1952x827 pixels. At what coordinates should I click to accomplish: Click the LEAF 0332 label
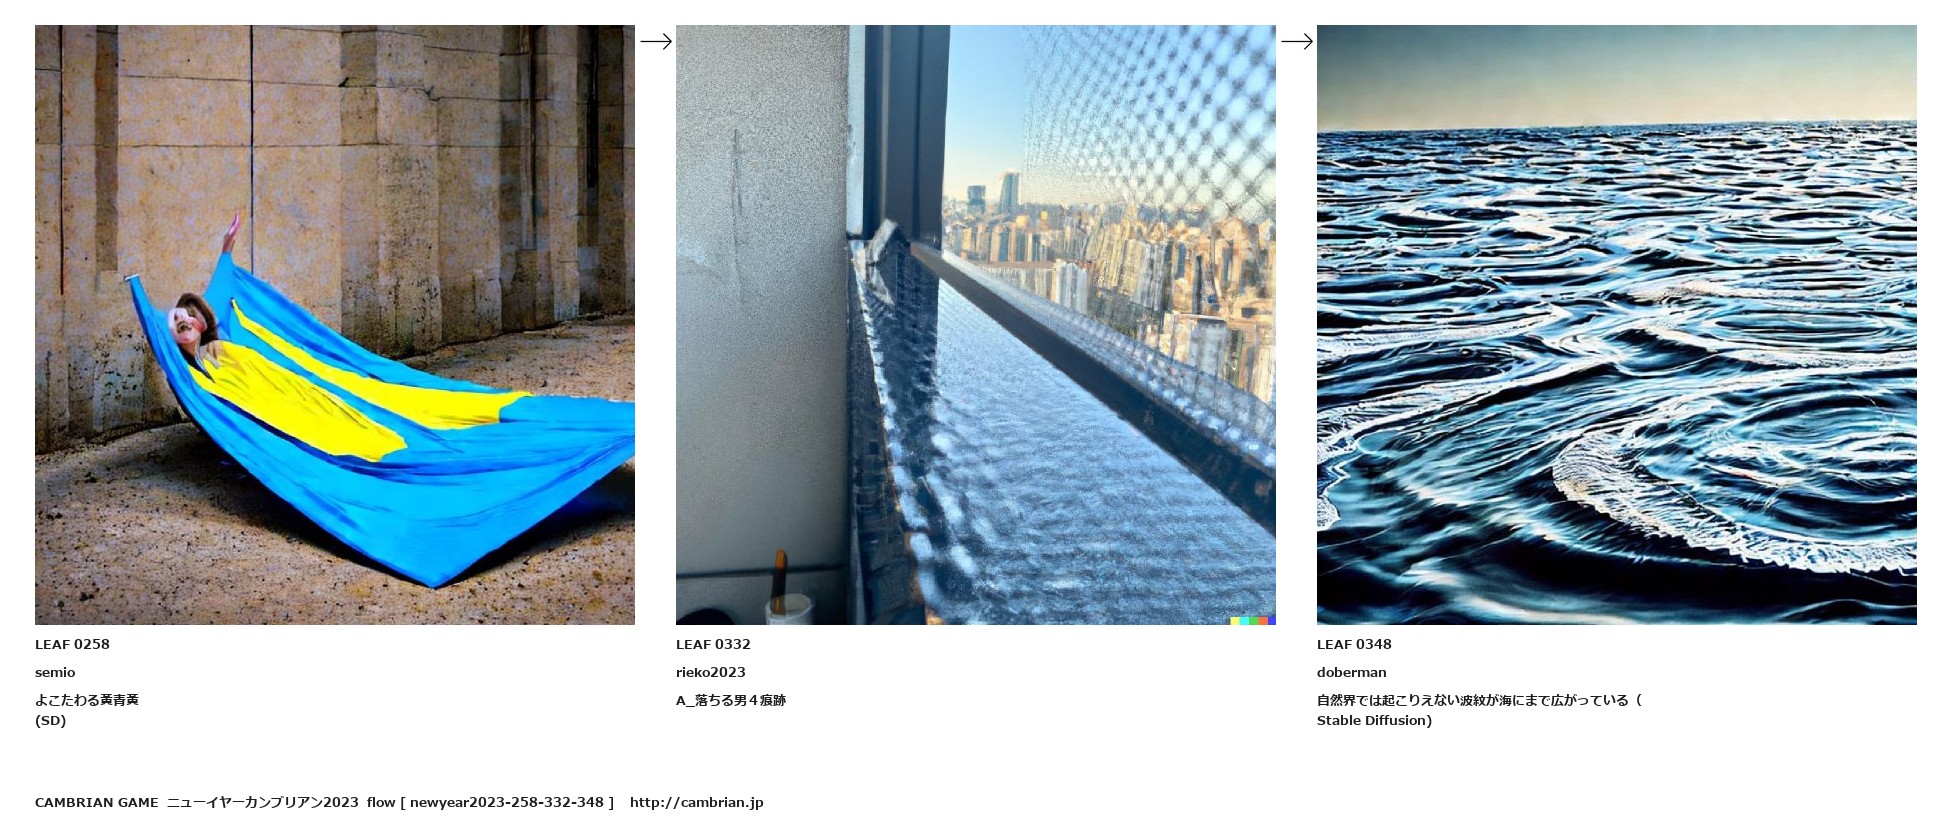pyautogui.click(x=713, y=644)
